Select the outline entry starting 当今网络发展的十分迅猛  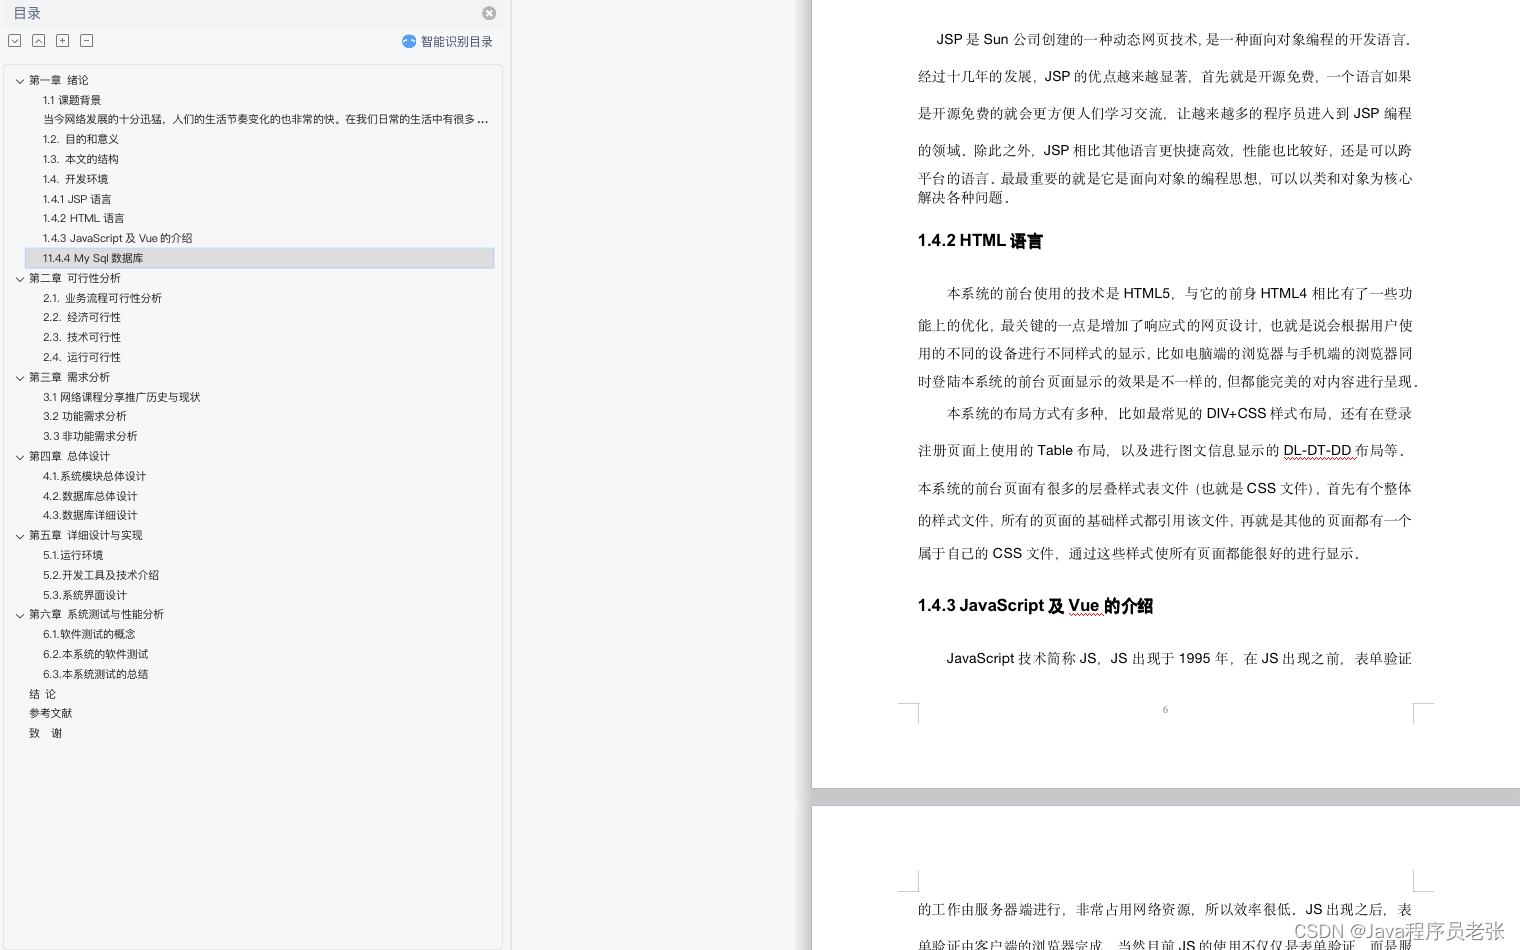pos(265,119)
